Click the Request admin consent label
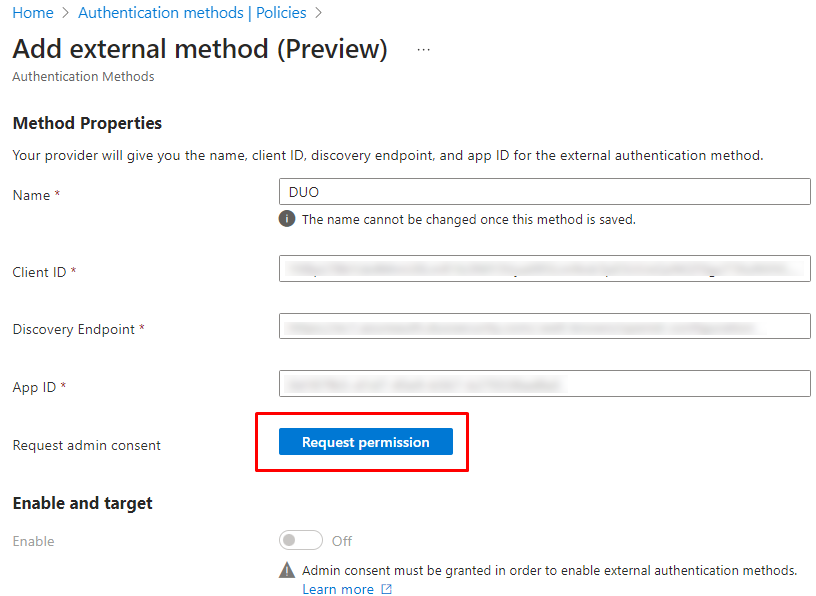 [x=86, y=445]
